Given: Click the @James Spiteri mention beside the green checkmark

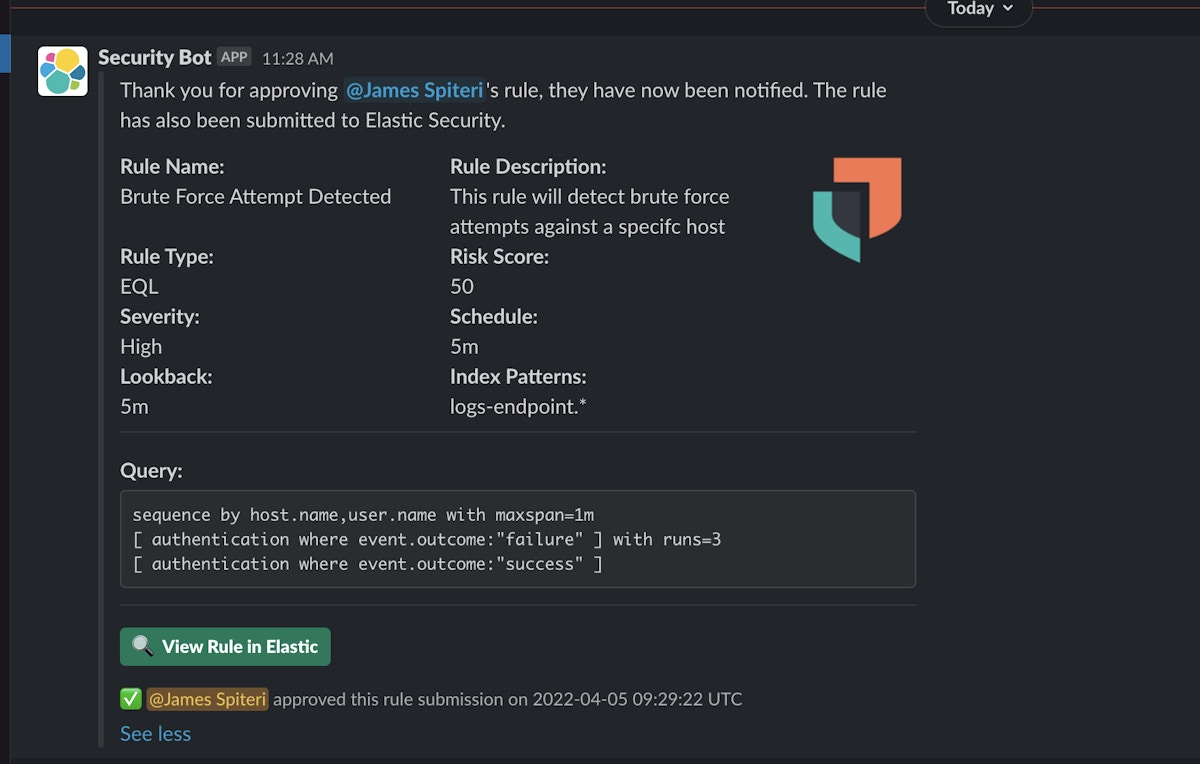Looking at the screenshot, I should (x=207, y=699).
